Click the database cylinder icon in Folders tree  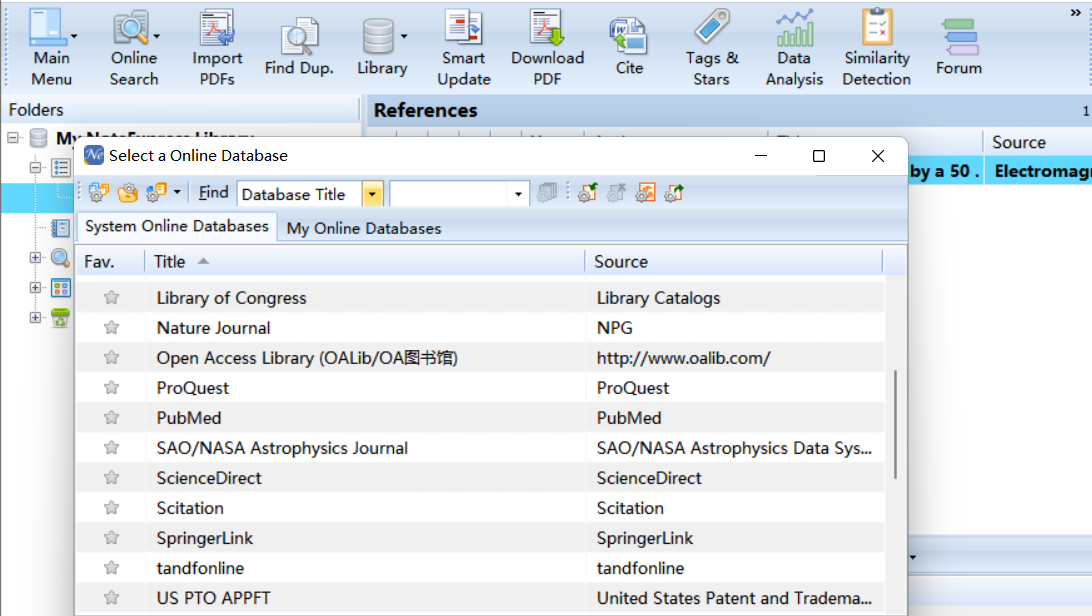click(x=39, y=138)
